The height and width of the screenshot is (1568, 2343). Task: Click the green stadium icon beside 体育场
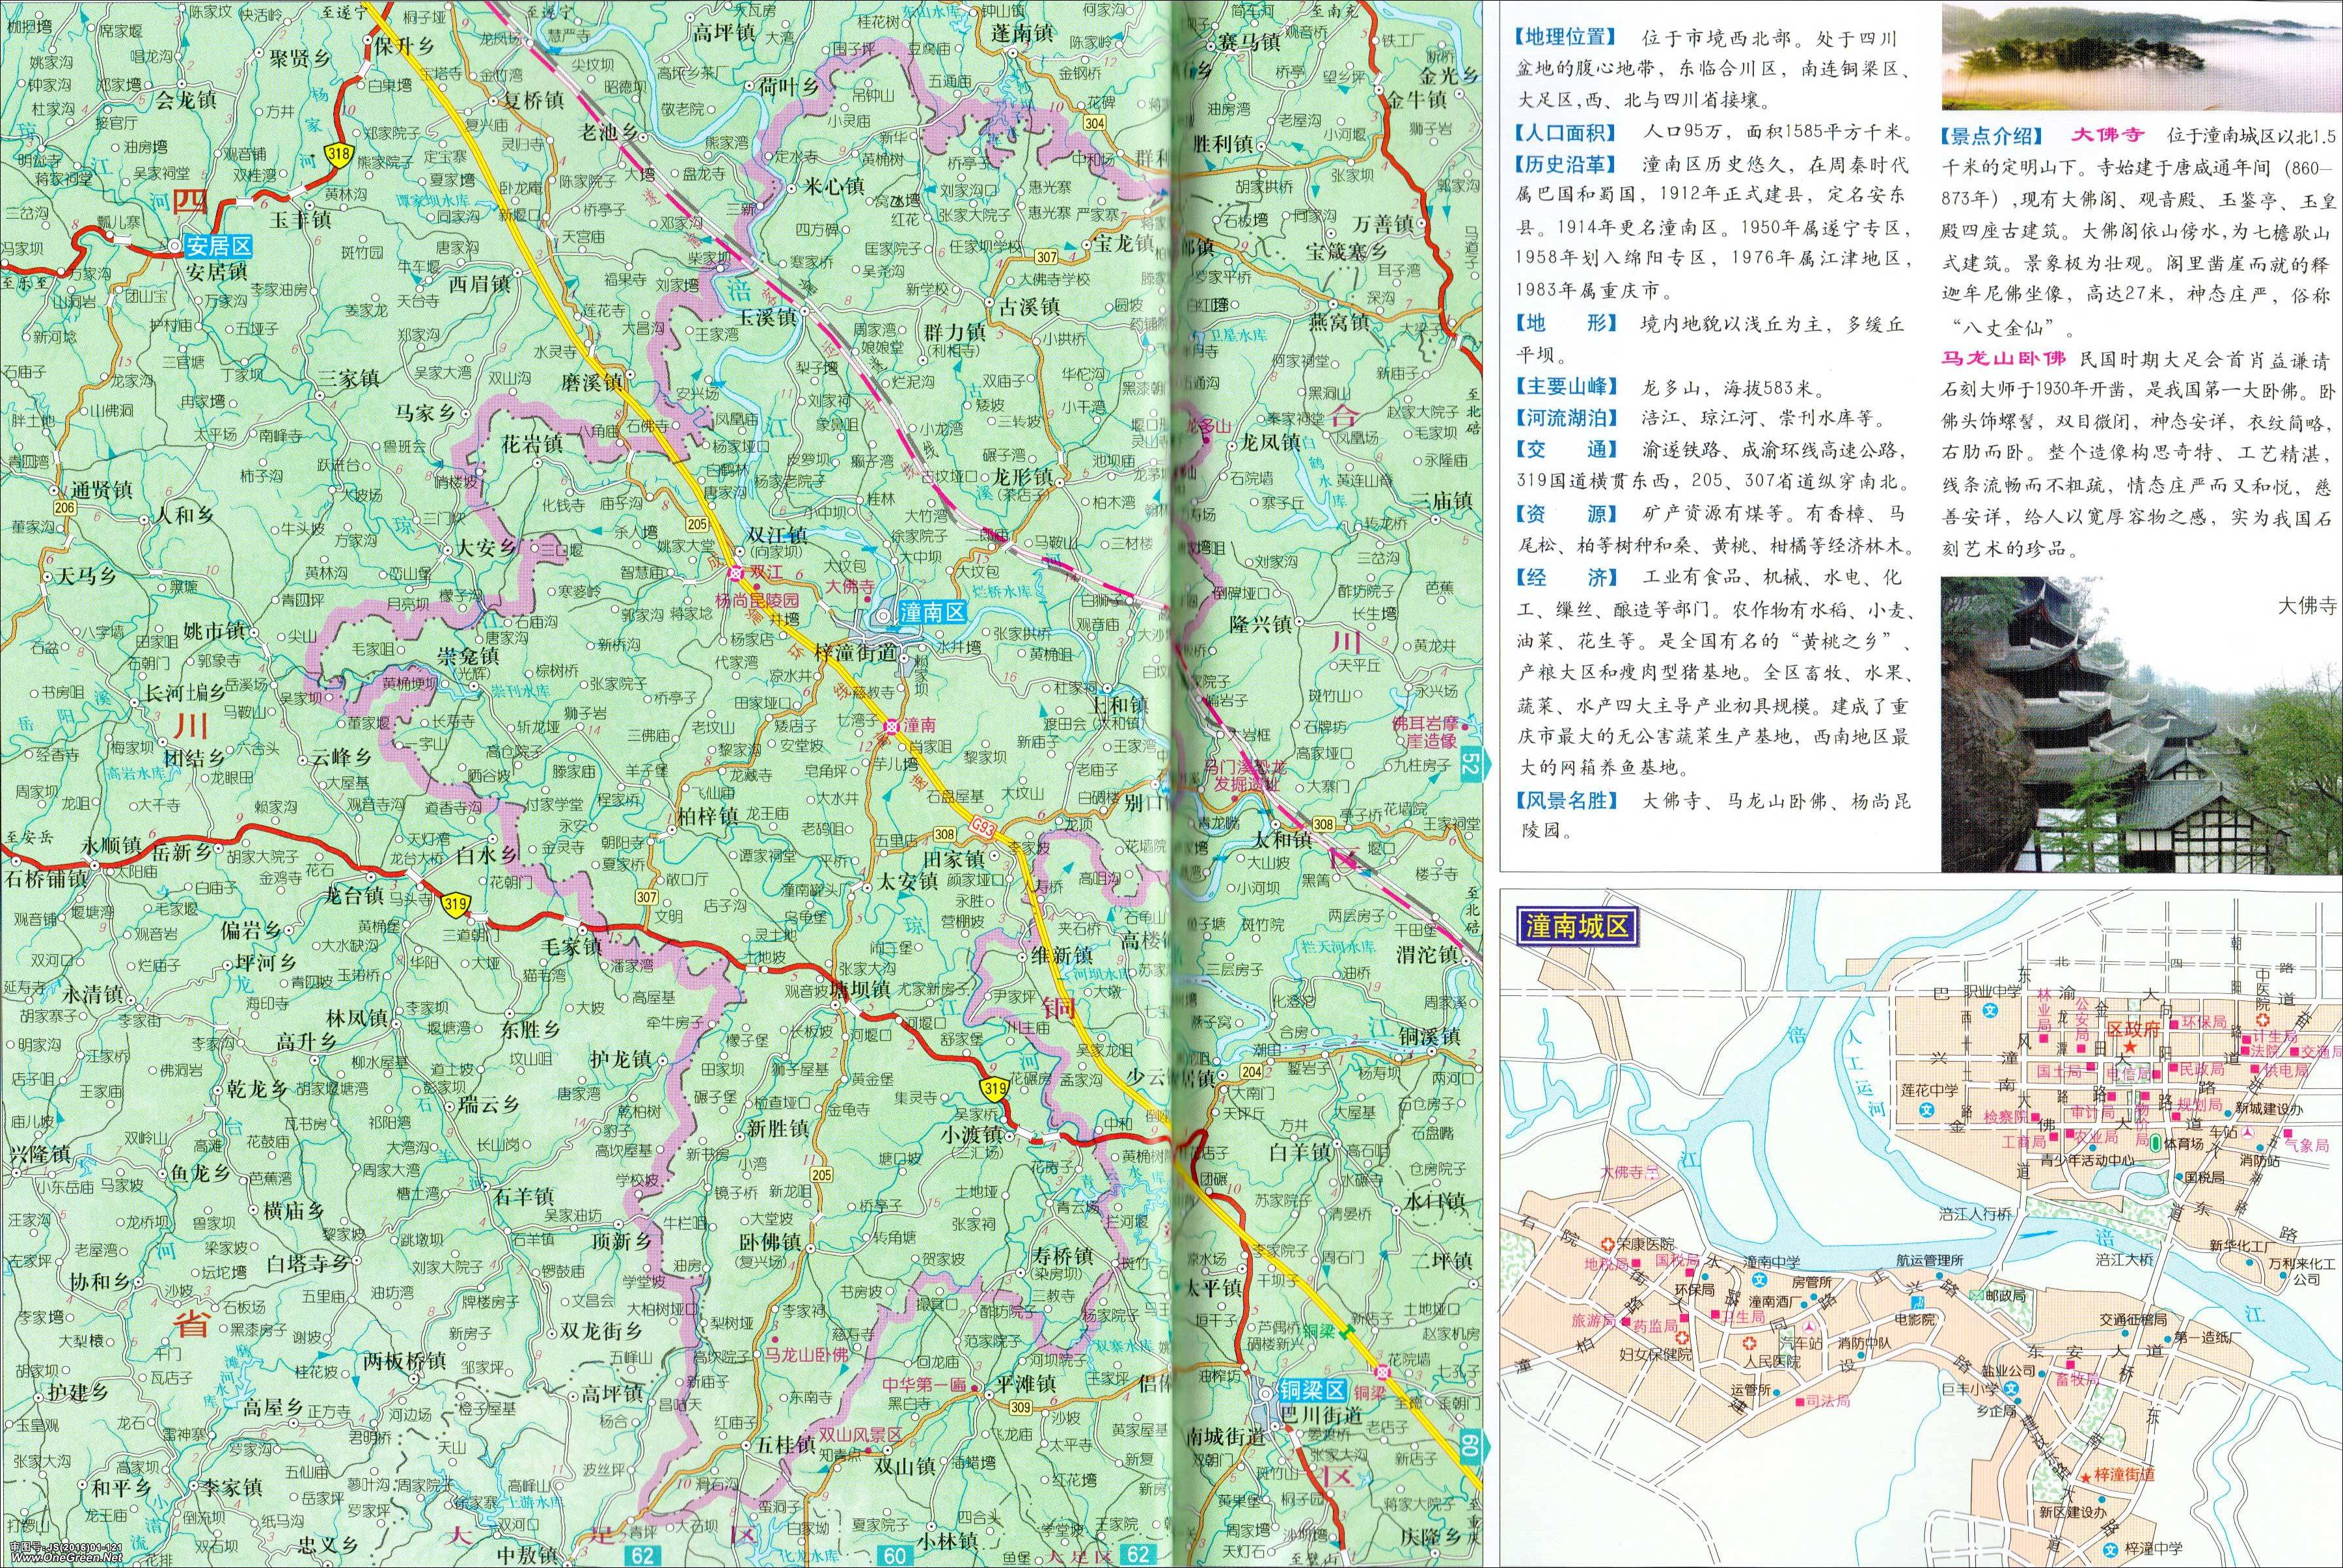click(x=2156, y=1142)
